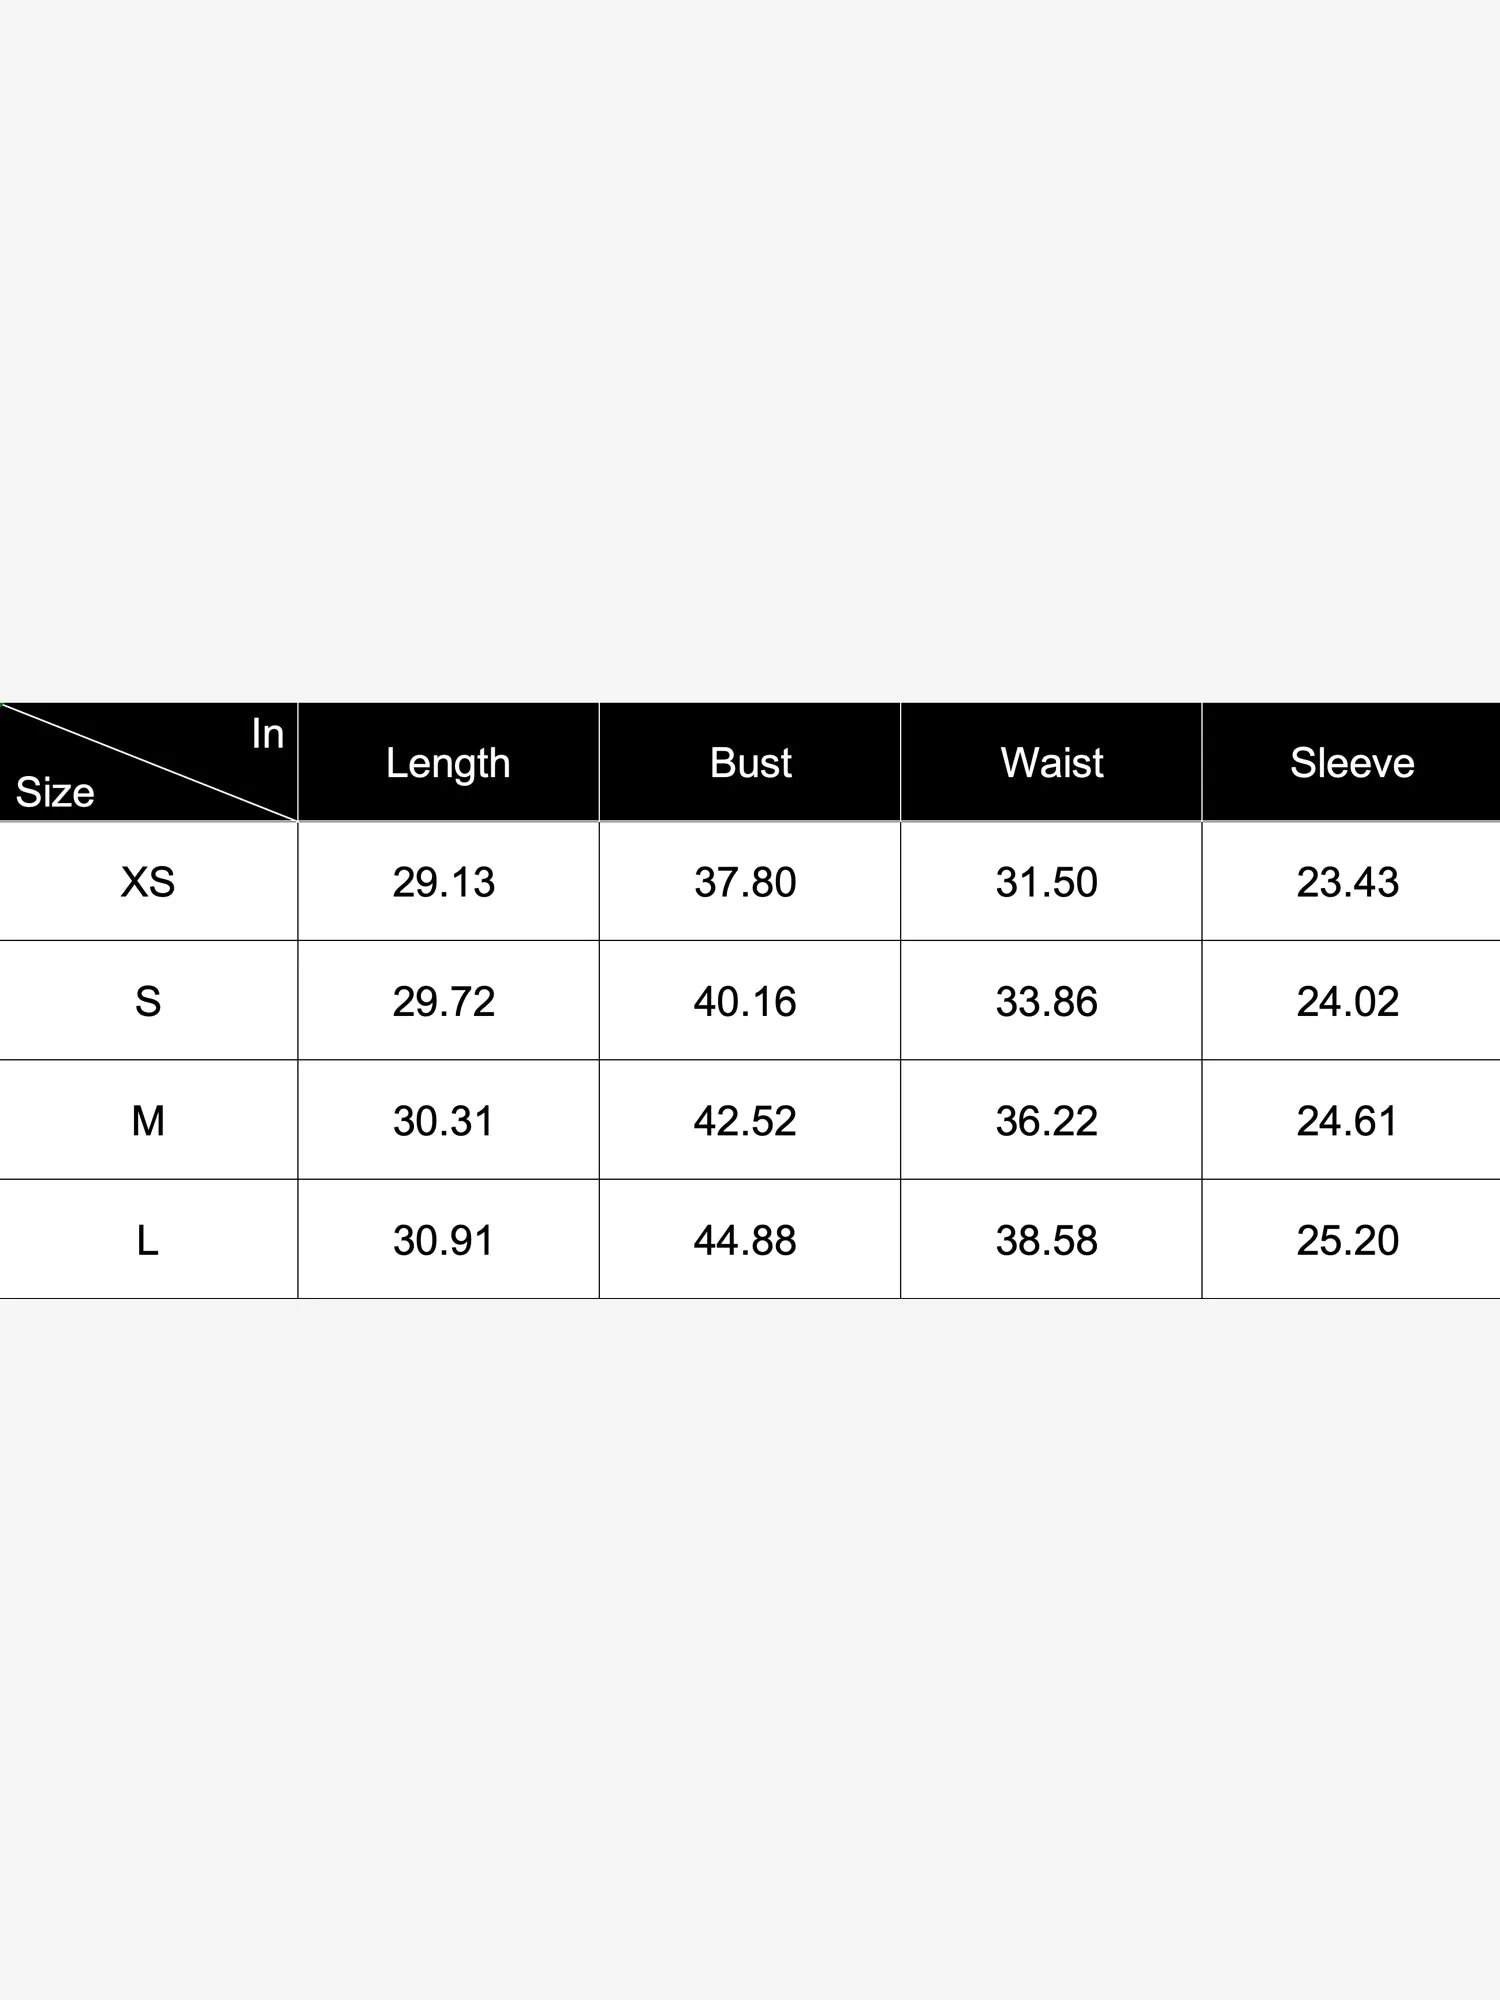Click the L sleeve value 25.20

point(1347,1240)
